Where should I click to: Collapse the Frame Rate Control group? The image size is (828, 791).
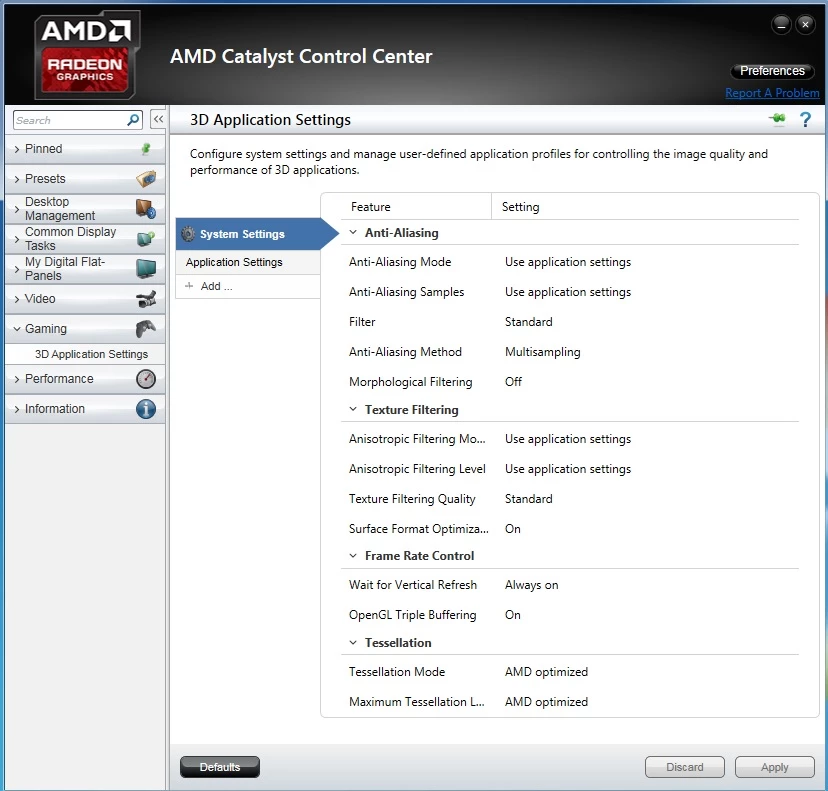[353, 555]
